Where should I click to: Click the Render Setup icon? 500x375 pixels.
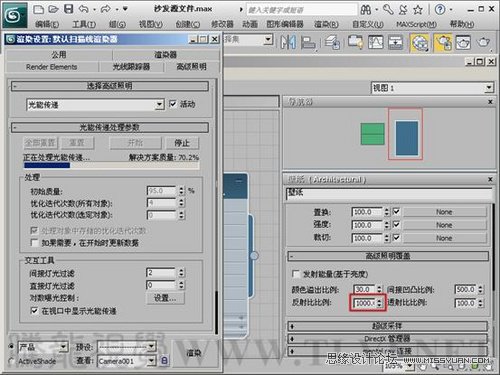[443, 43]
